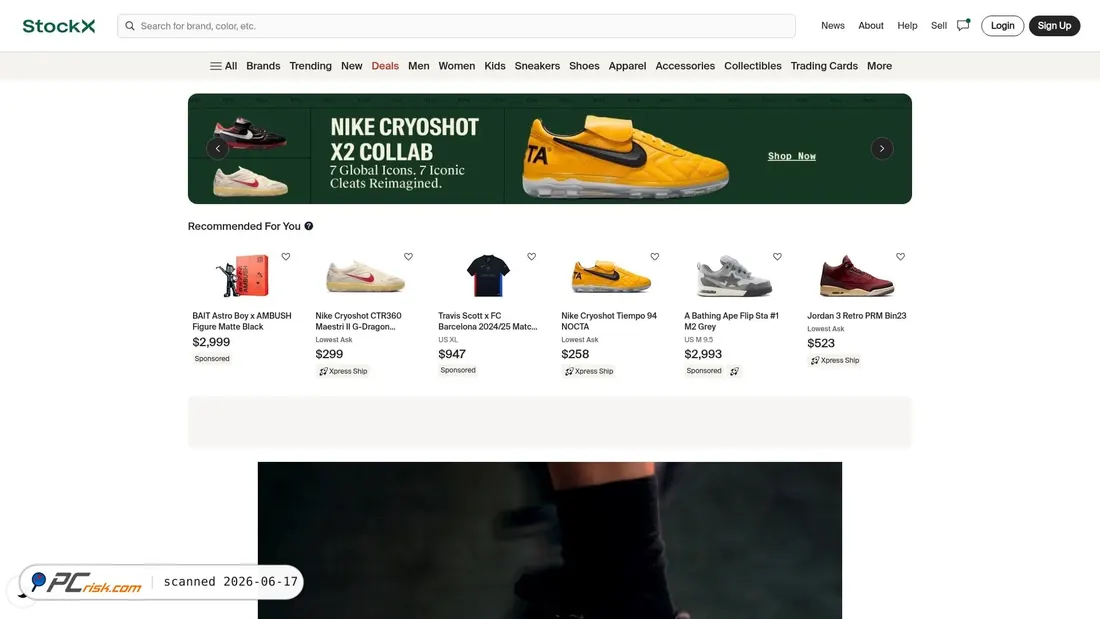Open the Collectibles category

click(x=753, y=66)
